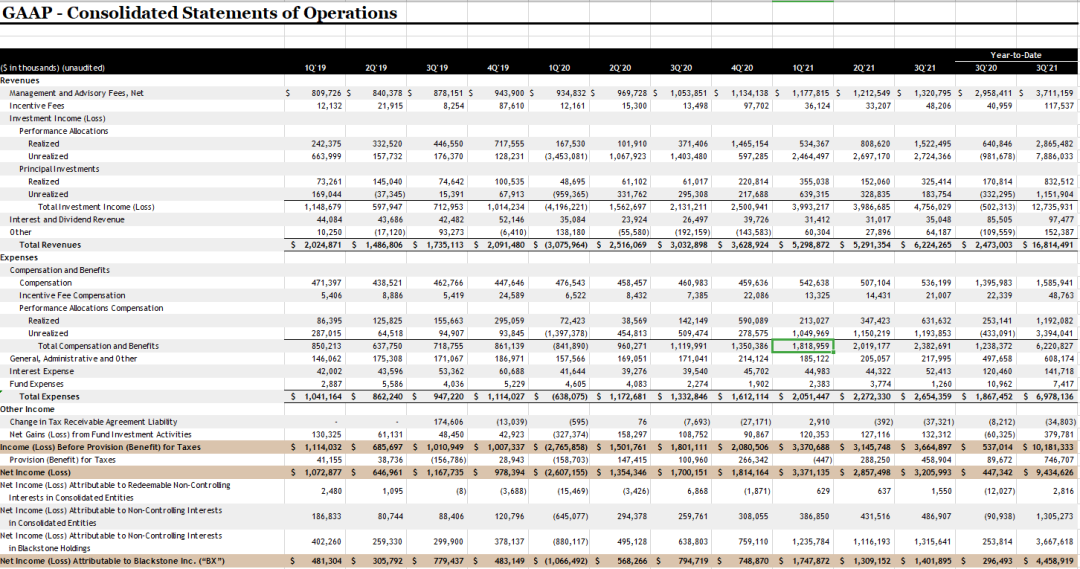Select the 3Q'20 header under Year-to-Date
This screenshot has width=1080, height=569.
pos(986,68)
